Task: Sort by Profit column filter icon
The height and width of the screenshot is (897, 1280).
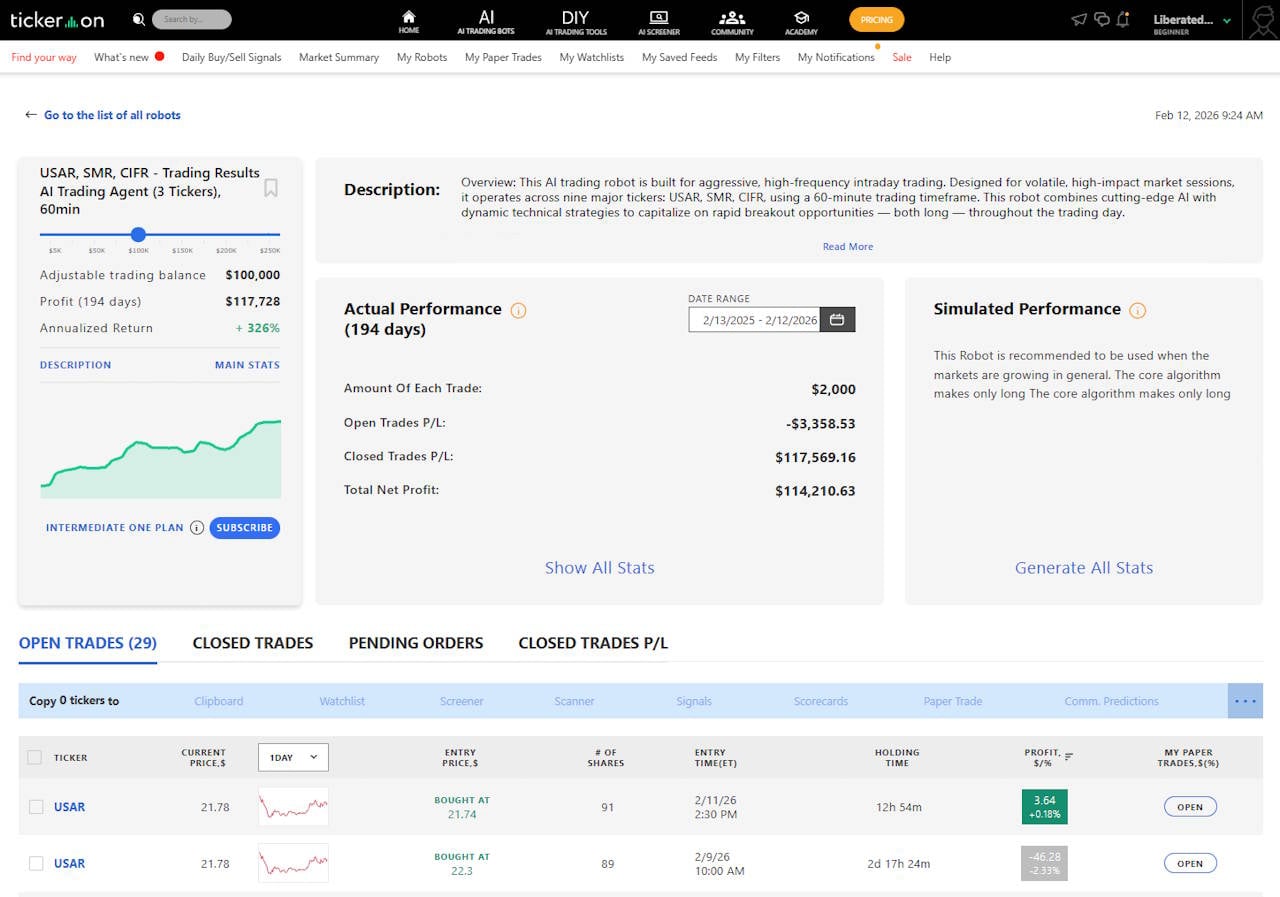Action: [1069, 757]
